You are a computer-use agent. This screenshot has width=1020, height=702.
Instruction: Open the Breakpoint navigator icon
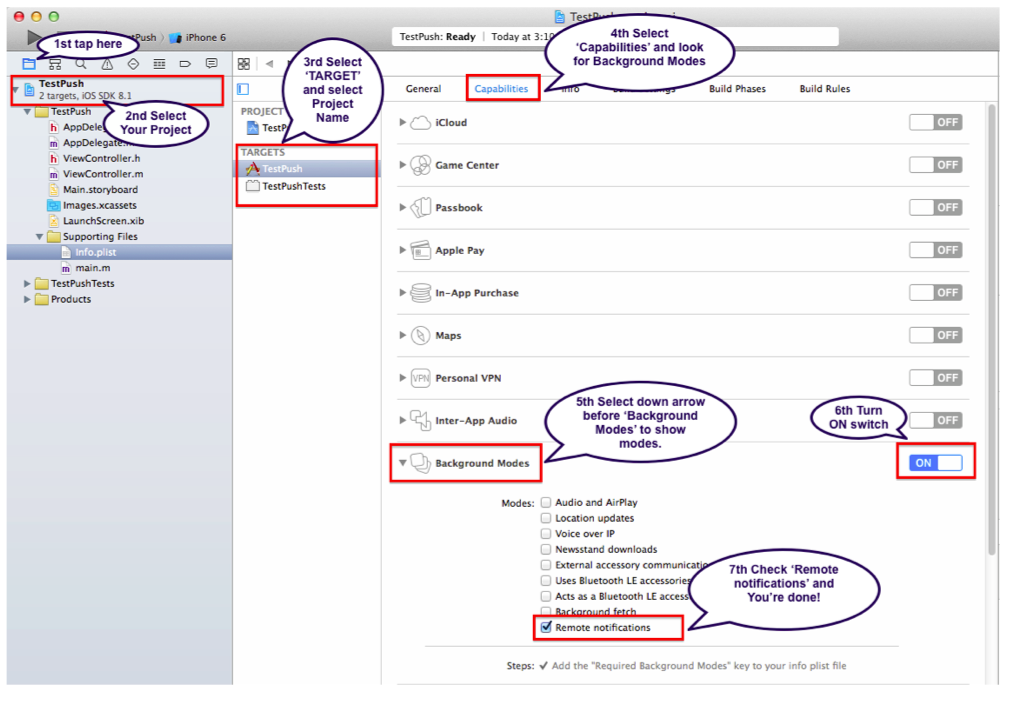point(185,64)
